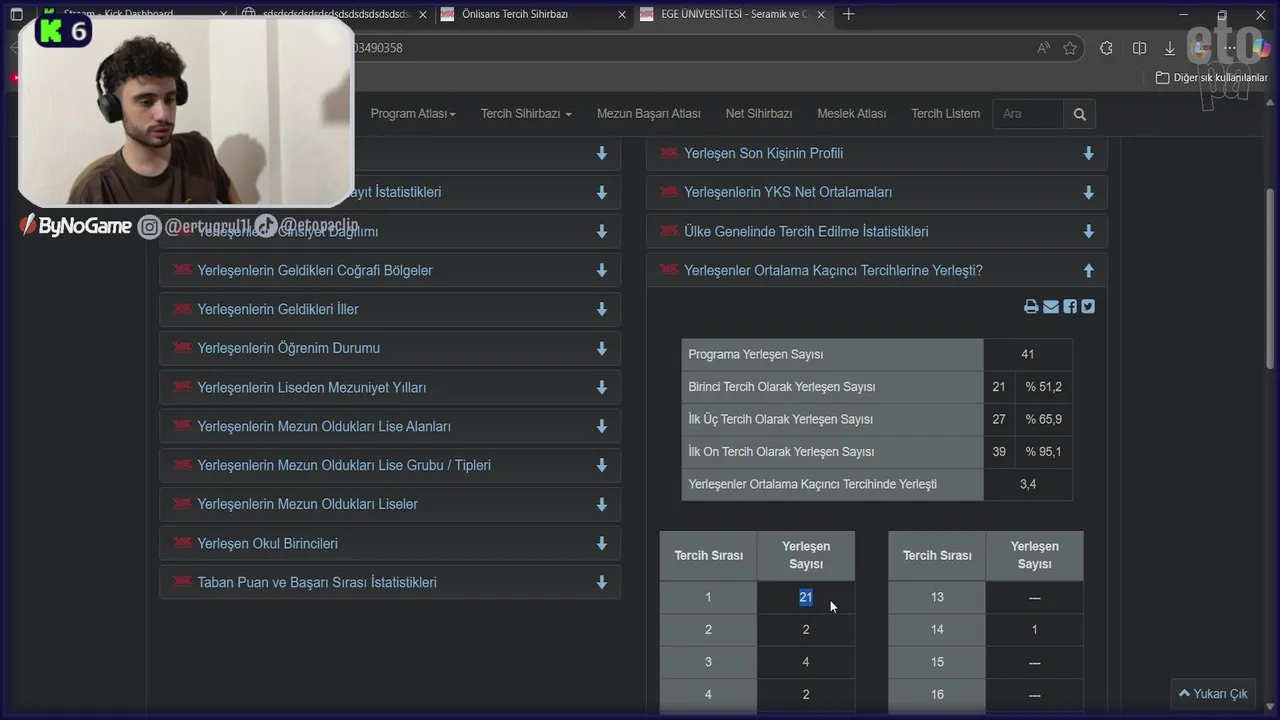1280x720 pixels.
Task: Open the Tercih Sihirbazı dropdown menu
Action: point(526,114)
